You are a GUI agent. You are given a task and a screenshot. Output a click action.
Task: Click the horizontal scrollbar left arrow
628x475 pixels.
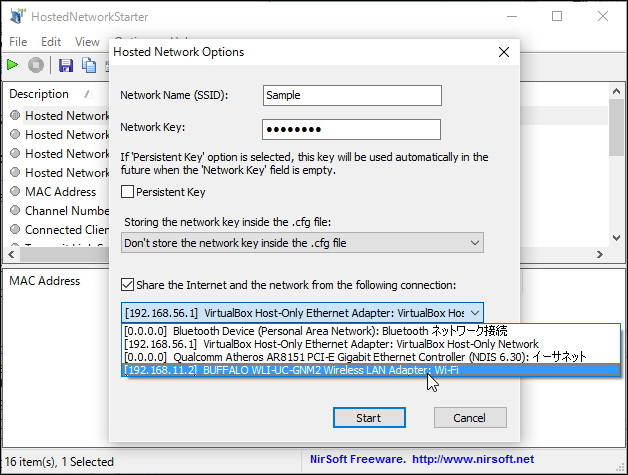(11, 254)
